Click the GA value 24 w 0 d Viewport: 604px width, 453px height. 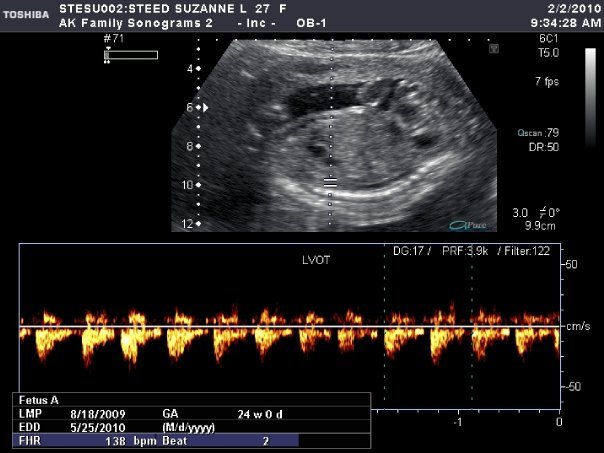[260, 414]
